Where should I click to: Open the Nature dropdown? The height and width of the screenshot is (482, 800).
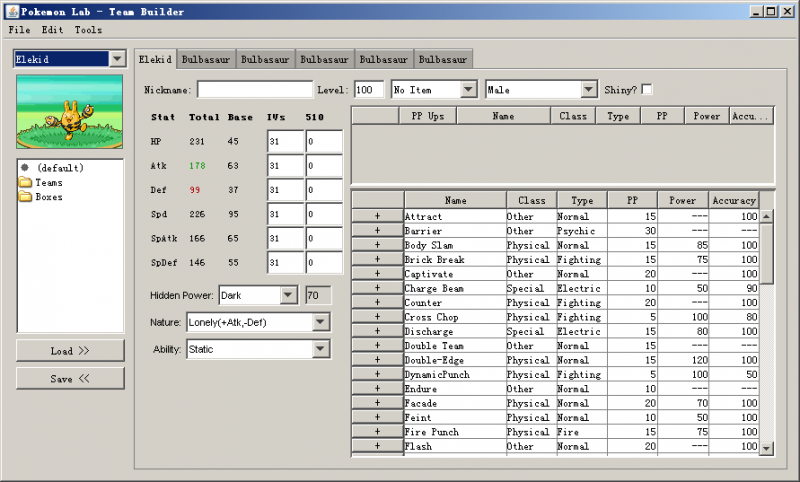click(x=320, y=322)
